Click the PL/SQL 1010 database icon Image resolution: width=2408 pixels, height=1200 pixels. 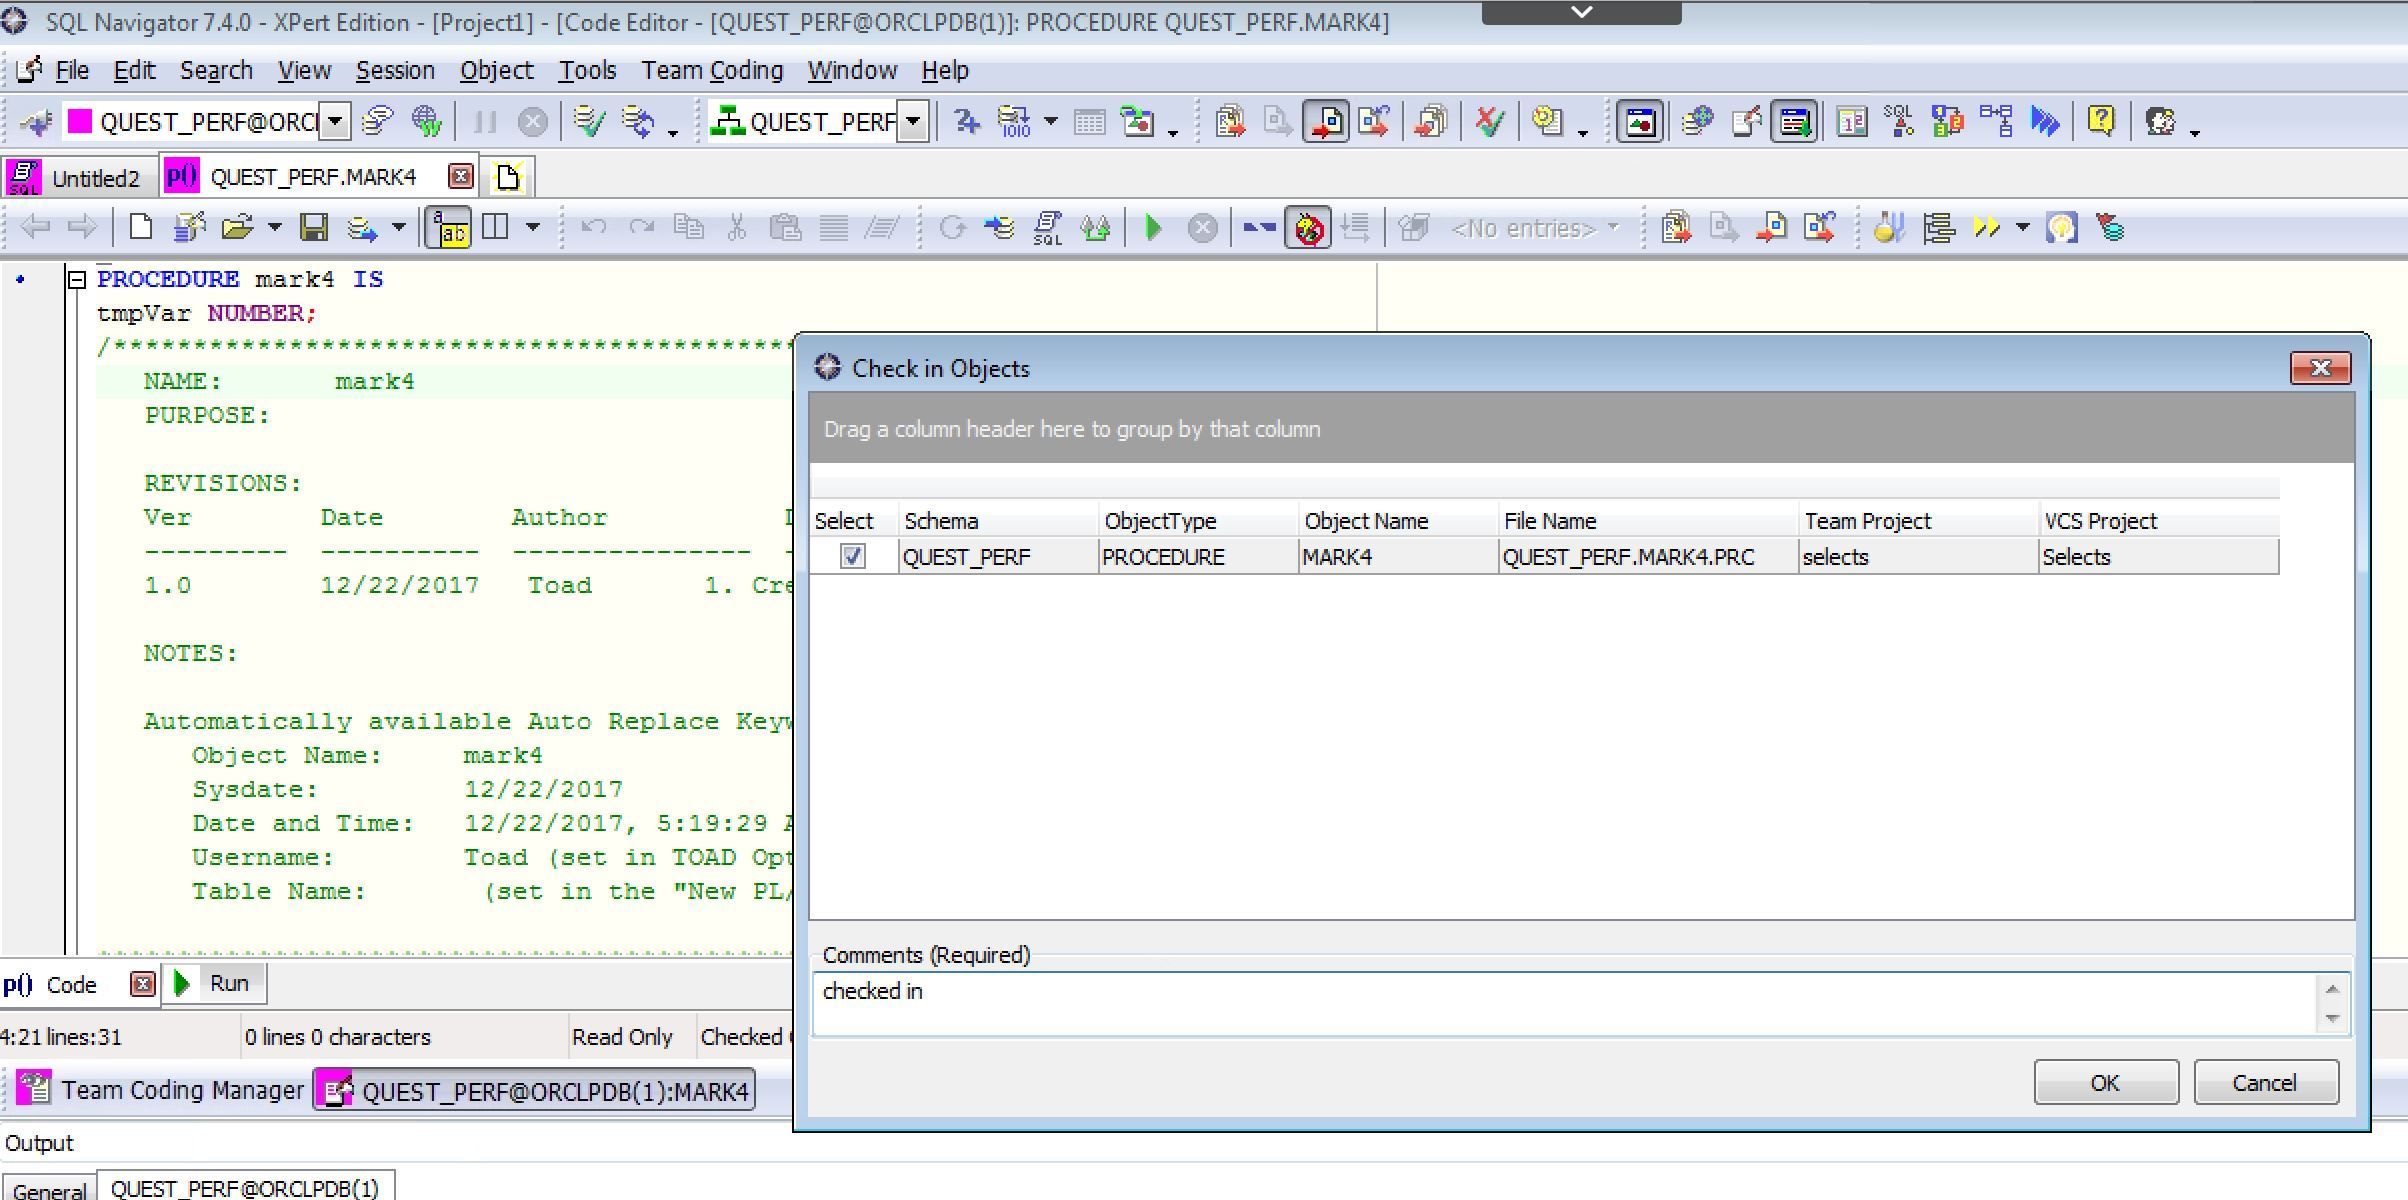tap(1013, 122)
